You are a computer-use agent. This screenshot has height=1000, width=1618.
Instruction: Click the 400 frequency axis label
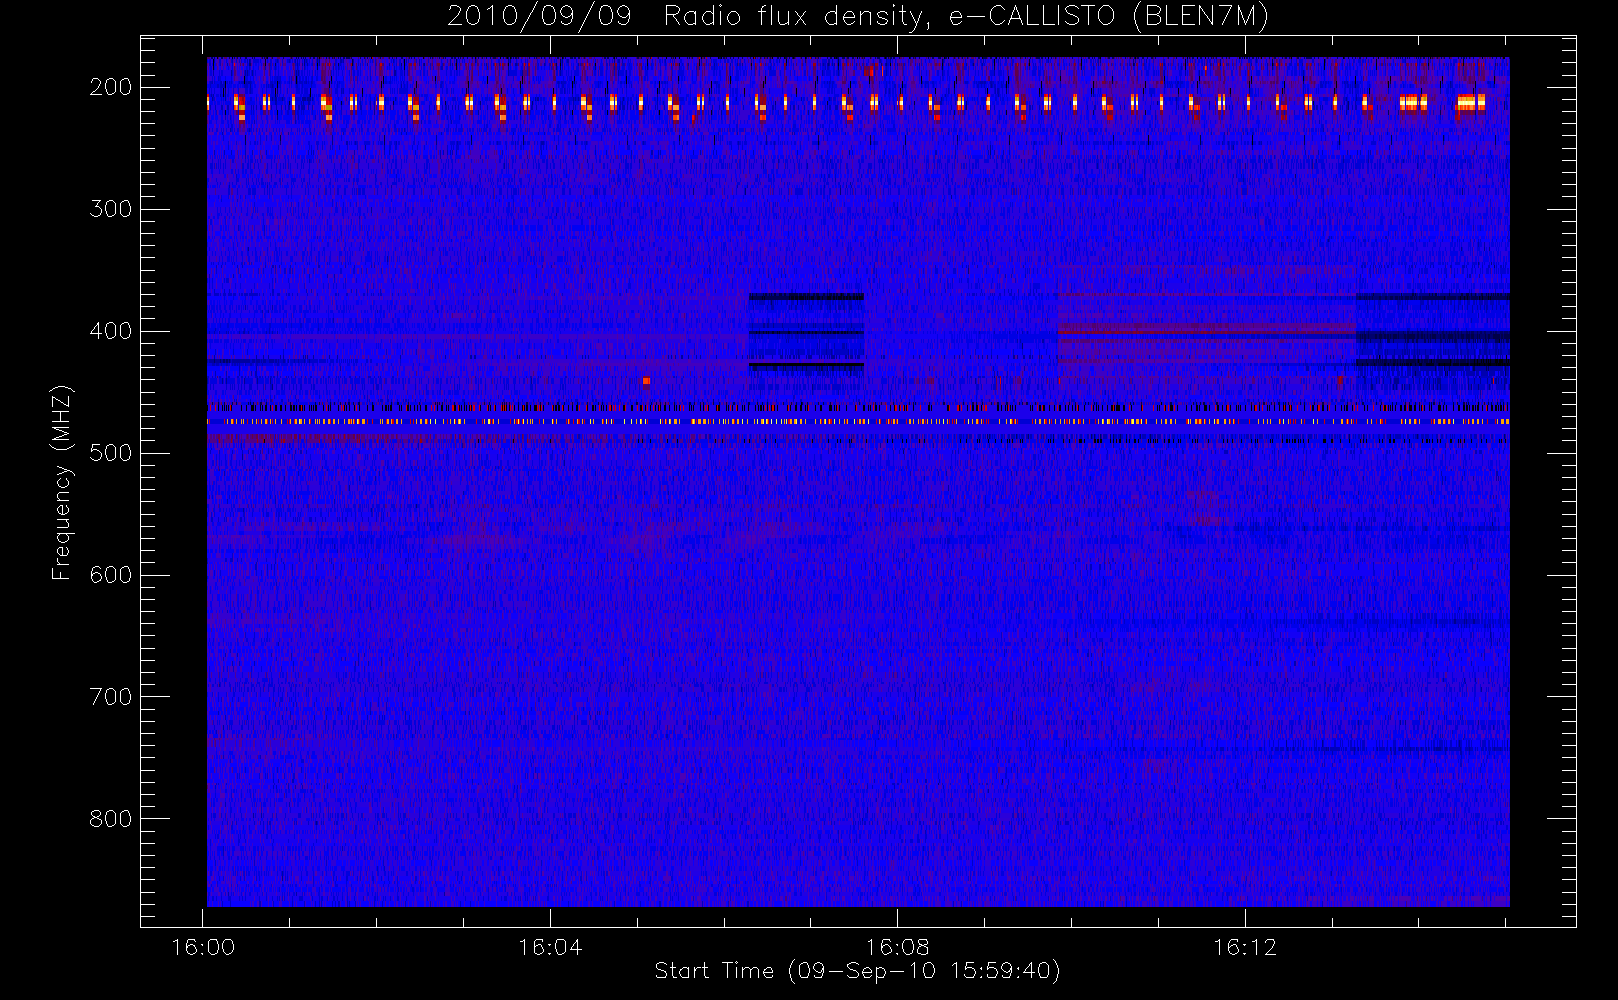click(110, 331)
